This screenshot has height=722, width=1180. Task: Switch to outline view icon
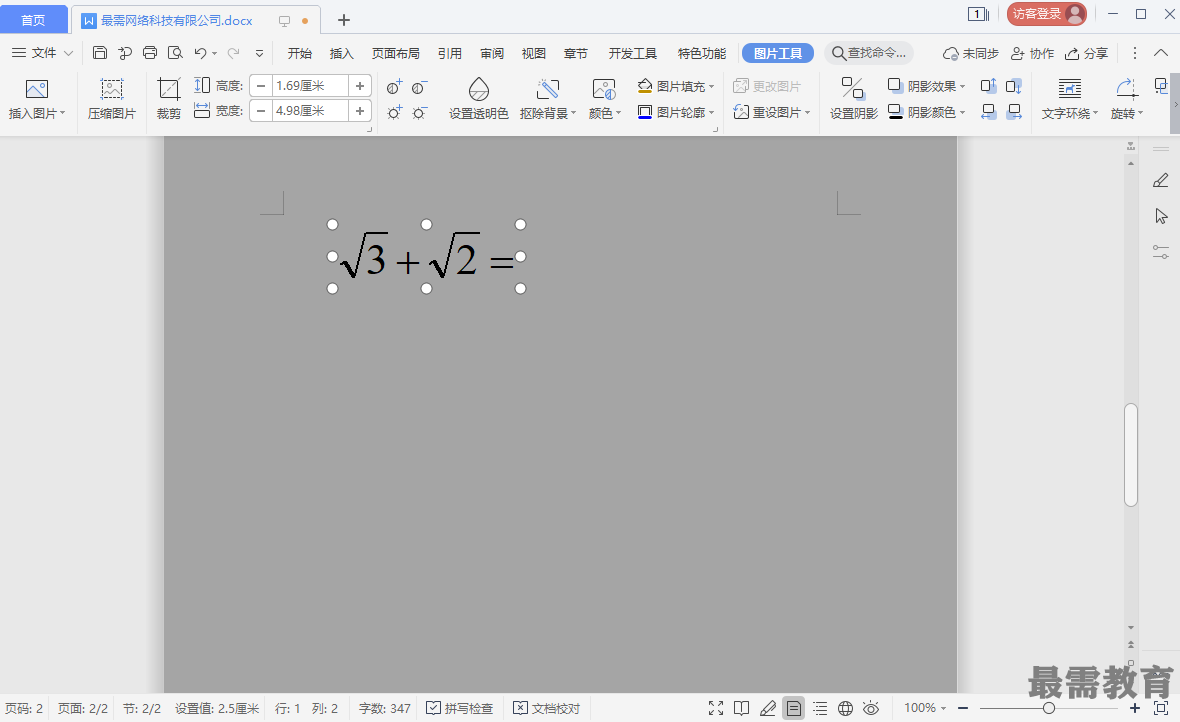(x=820, y=708)
